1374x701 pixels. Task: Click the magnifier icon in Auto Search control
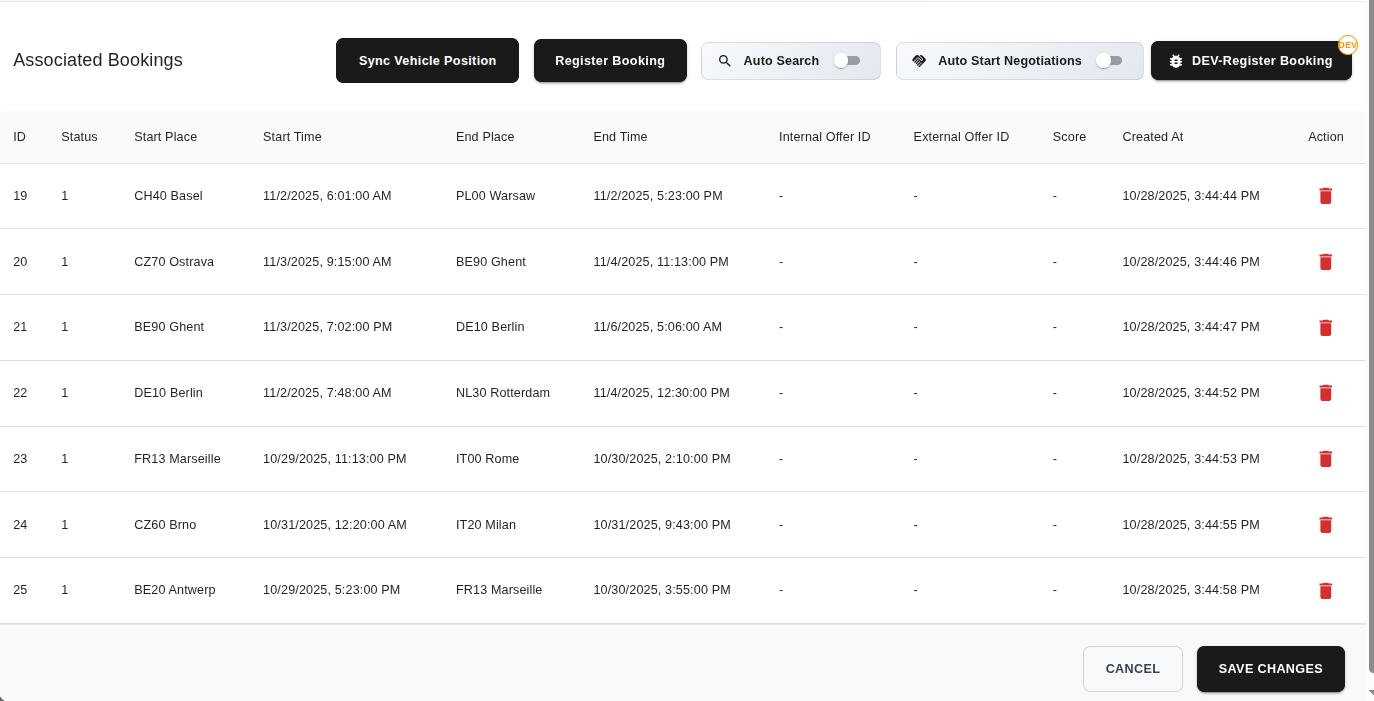coord(725,60)
